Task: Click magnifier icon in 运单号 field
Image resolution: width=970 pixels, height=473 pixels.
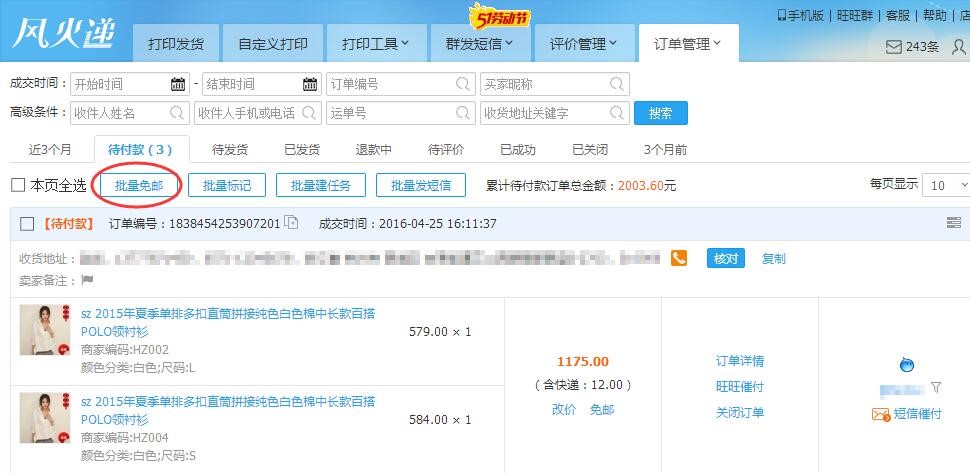Action: (x=463, y=113)
